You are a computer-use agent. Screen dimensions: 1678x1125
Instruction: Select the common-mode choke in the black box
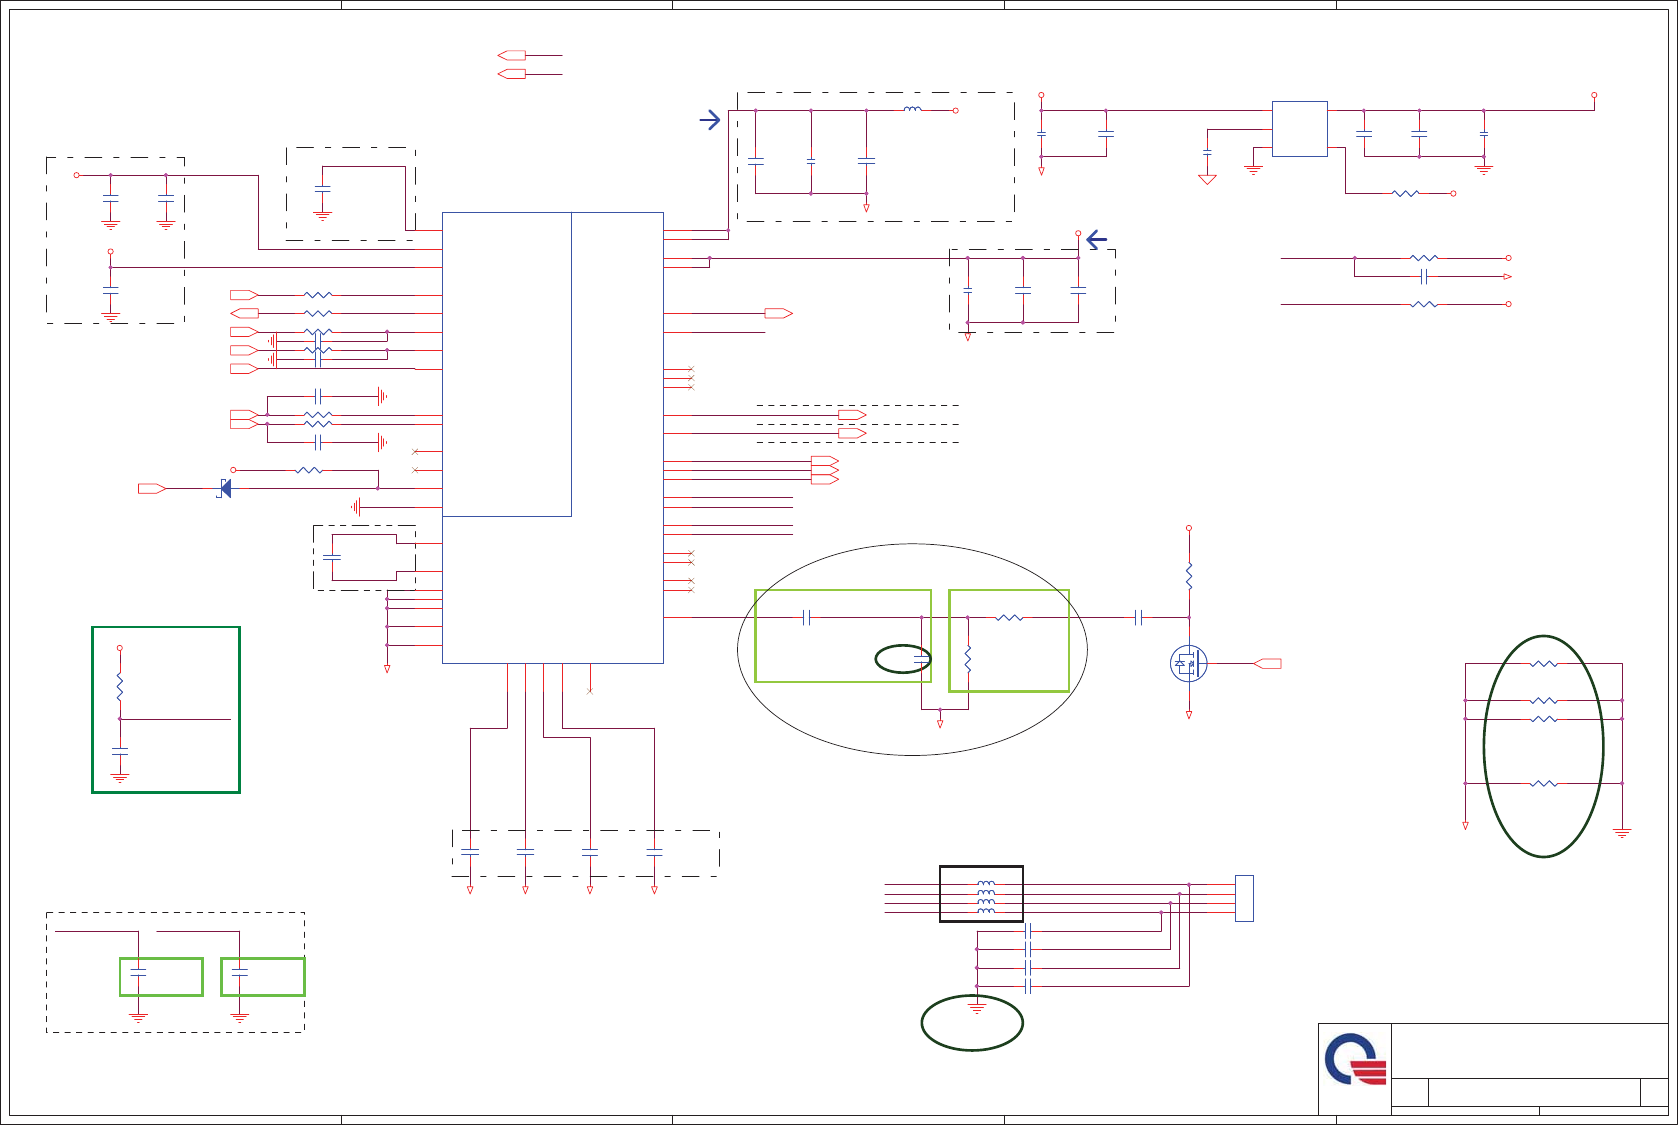986,898
